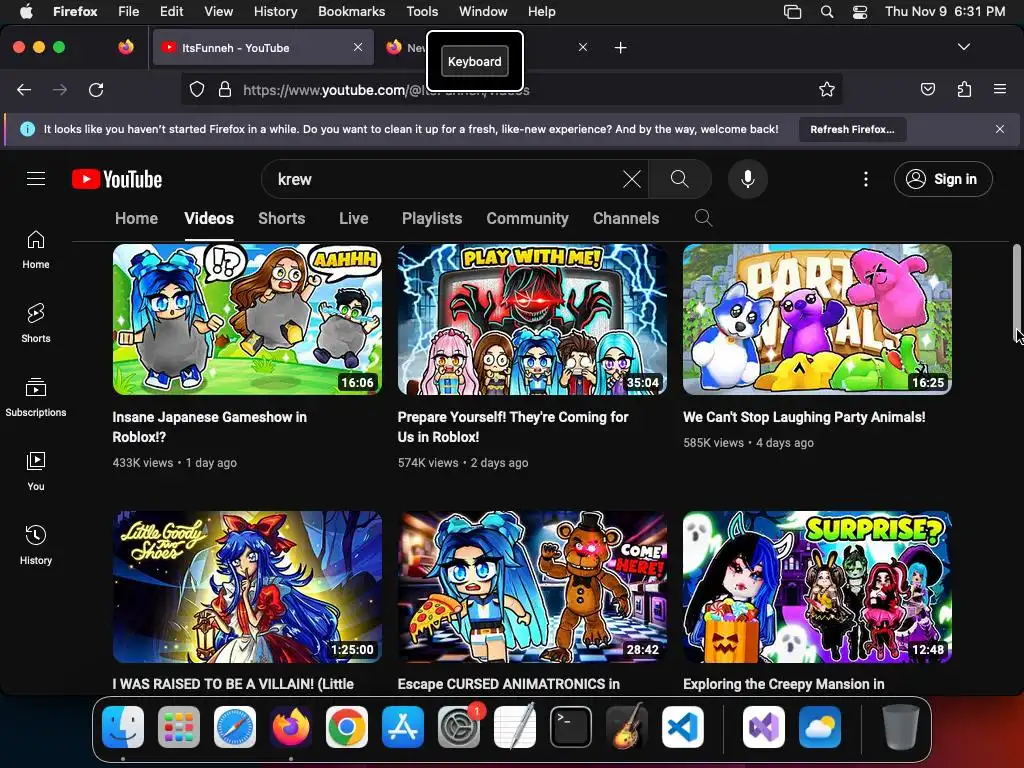Image resolution: width=1024 pixels, height=768 pixels.
Task: Open macOS Control Center
Action: 860,11
